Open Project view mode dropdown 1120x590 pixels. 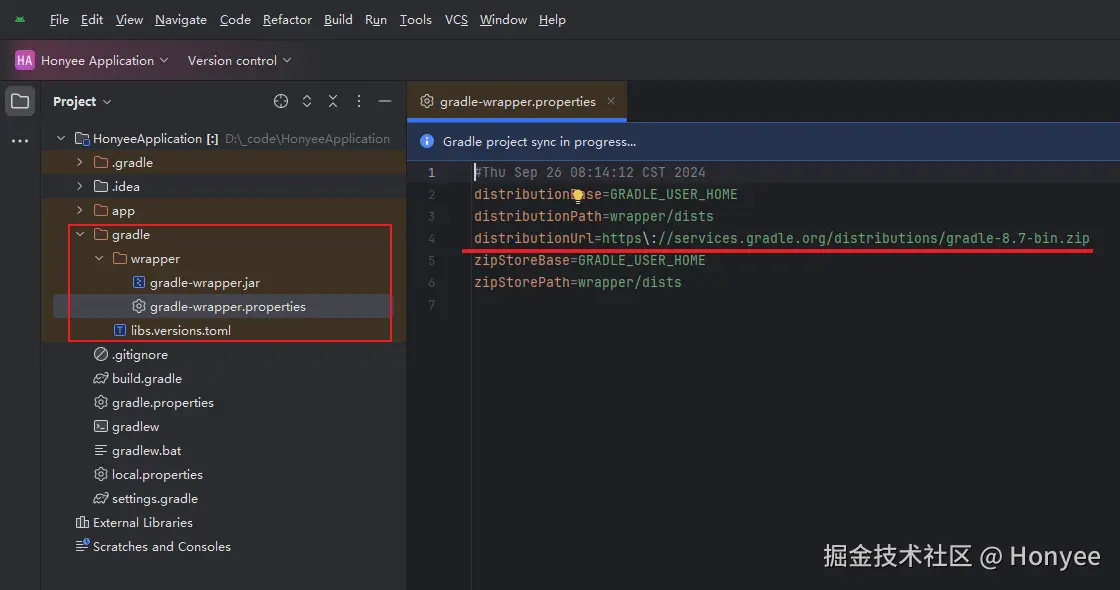[82, 101]
